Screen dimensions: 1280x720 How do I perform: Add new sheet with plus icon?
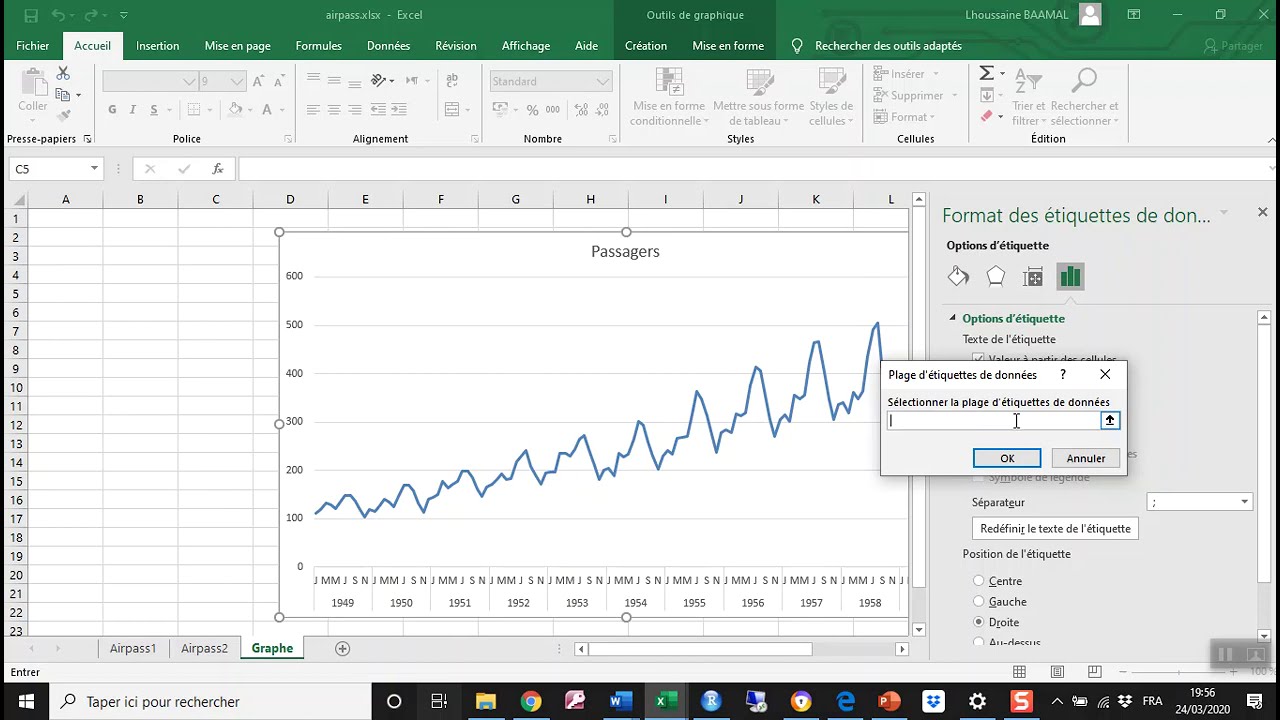pyautogui.click(x=342, y=648)
